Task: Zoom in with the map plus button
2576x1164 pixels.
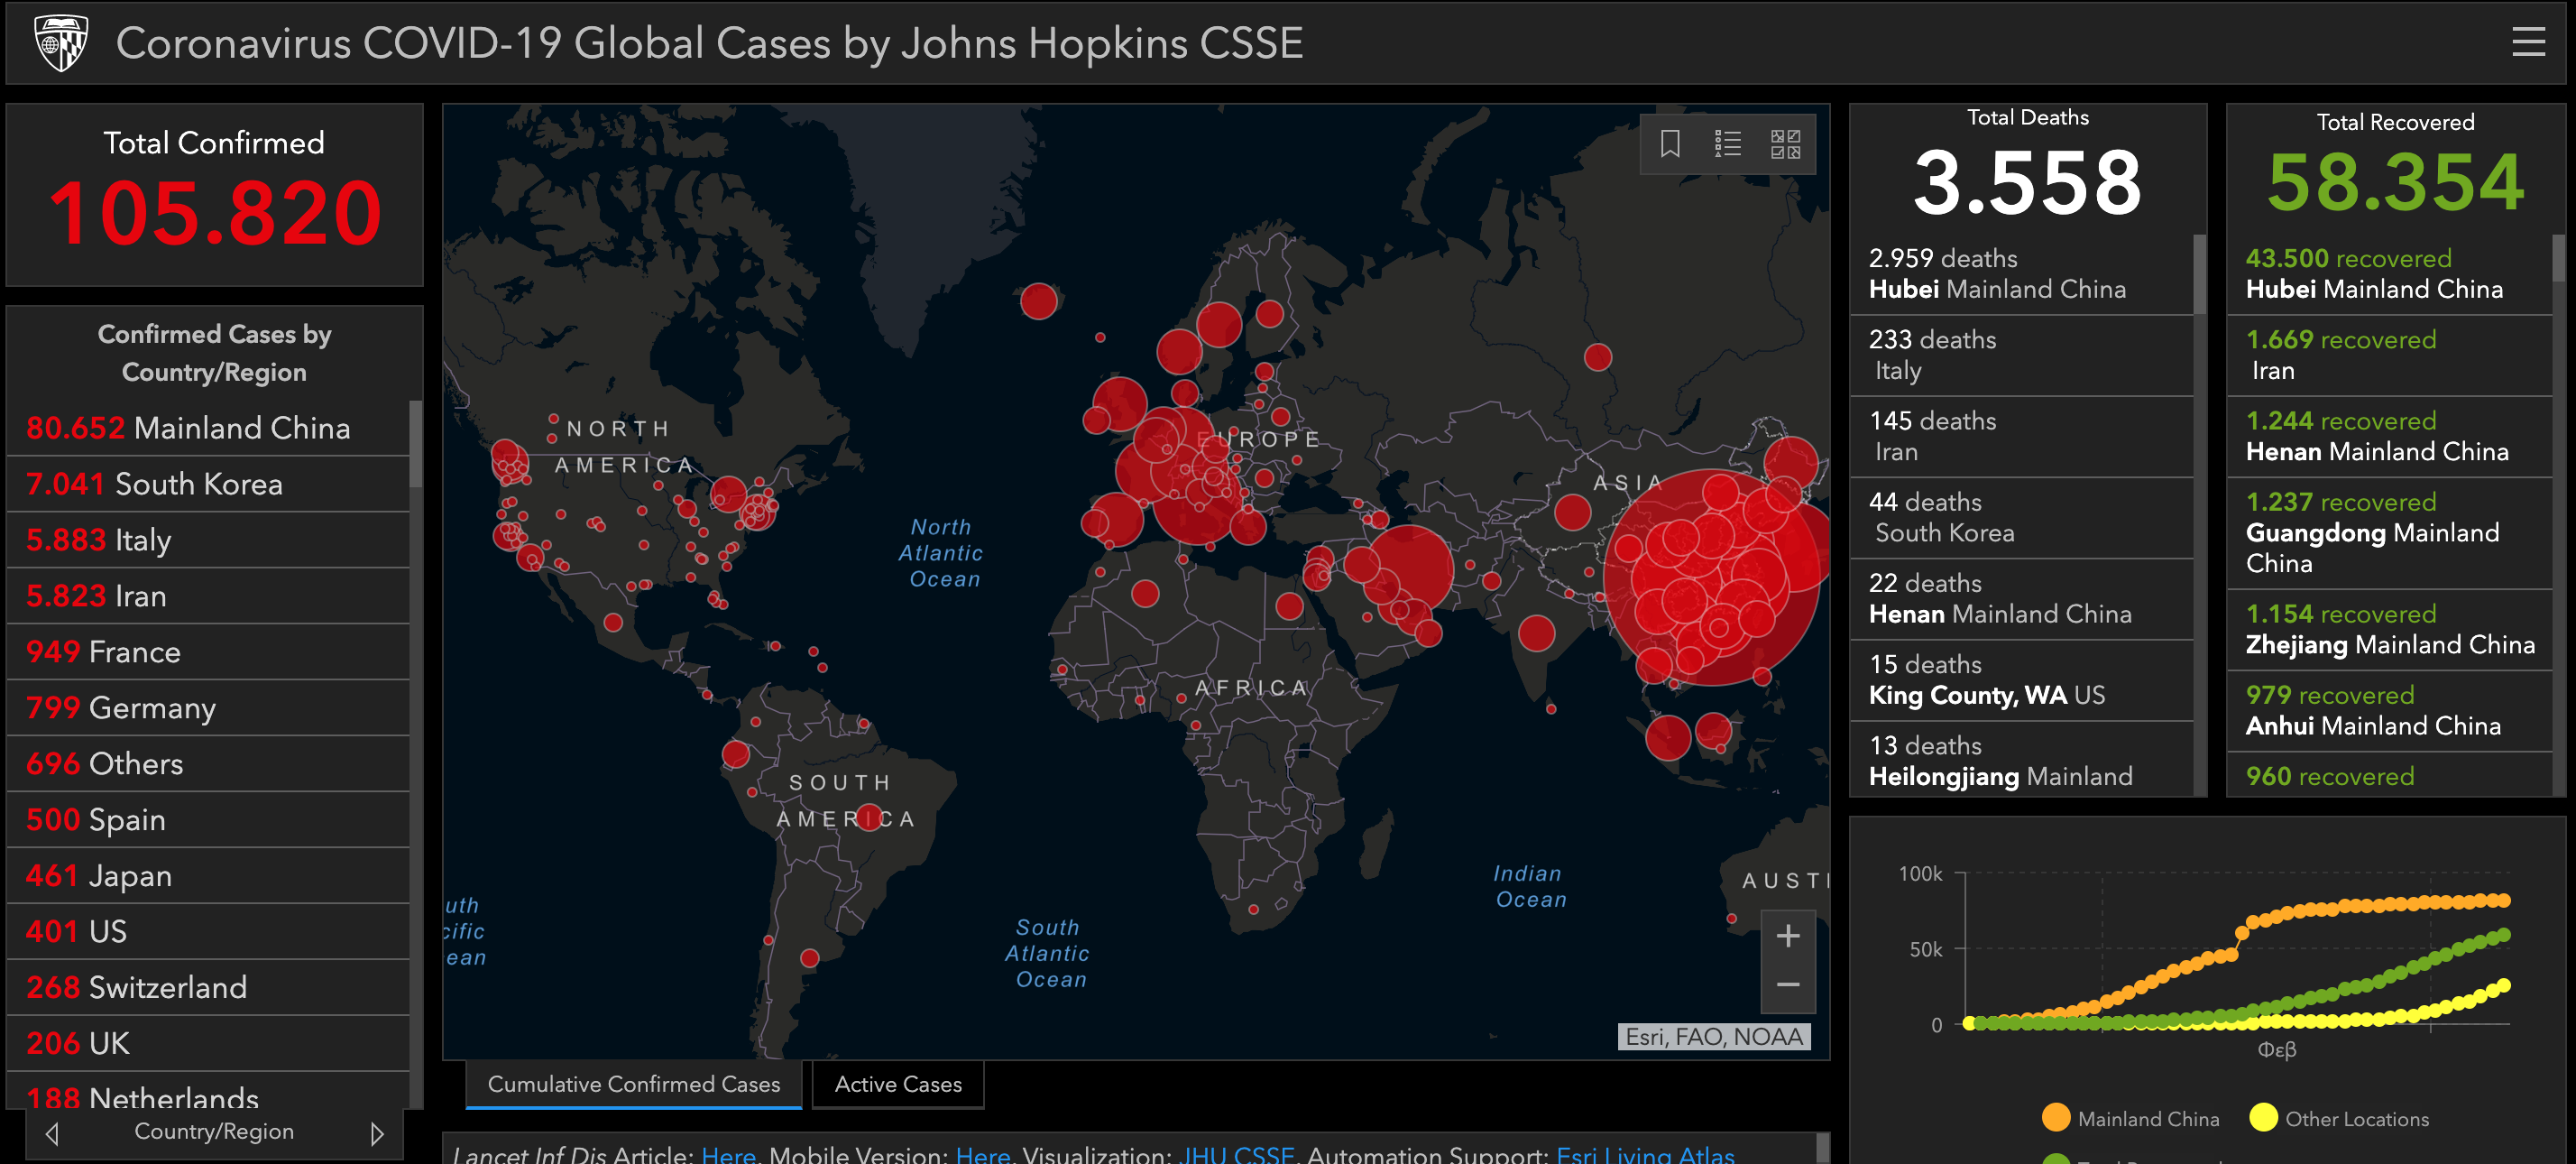Action: [x=1787, y=936]
